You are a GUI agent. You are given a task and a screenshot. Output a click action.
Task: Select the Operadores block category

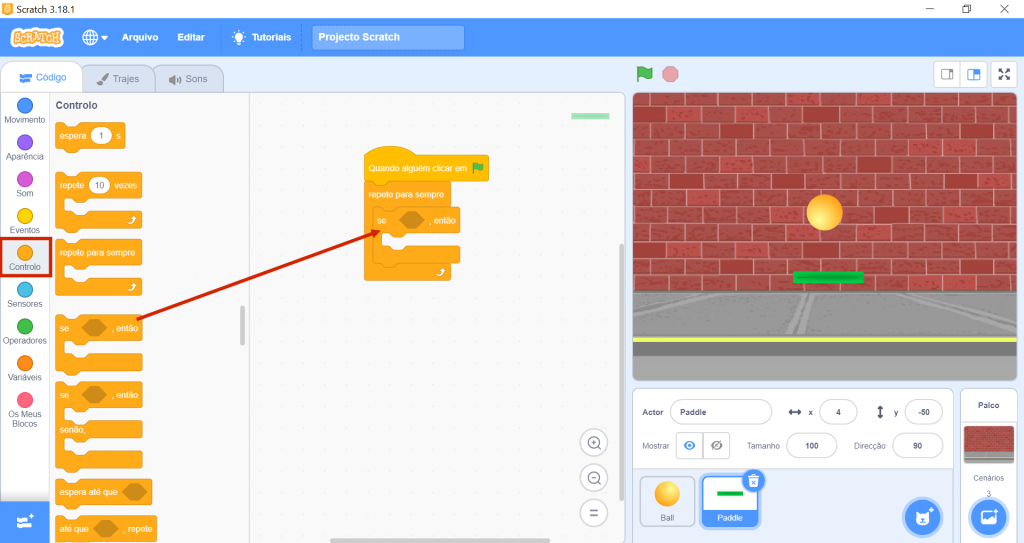[x=25, y=331]
